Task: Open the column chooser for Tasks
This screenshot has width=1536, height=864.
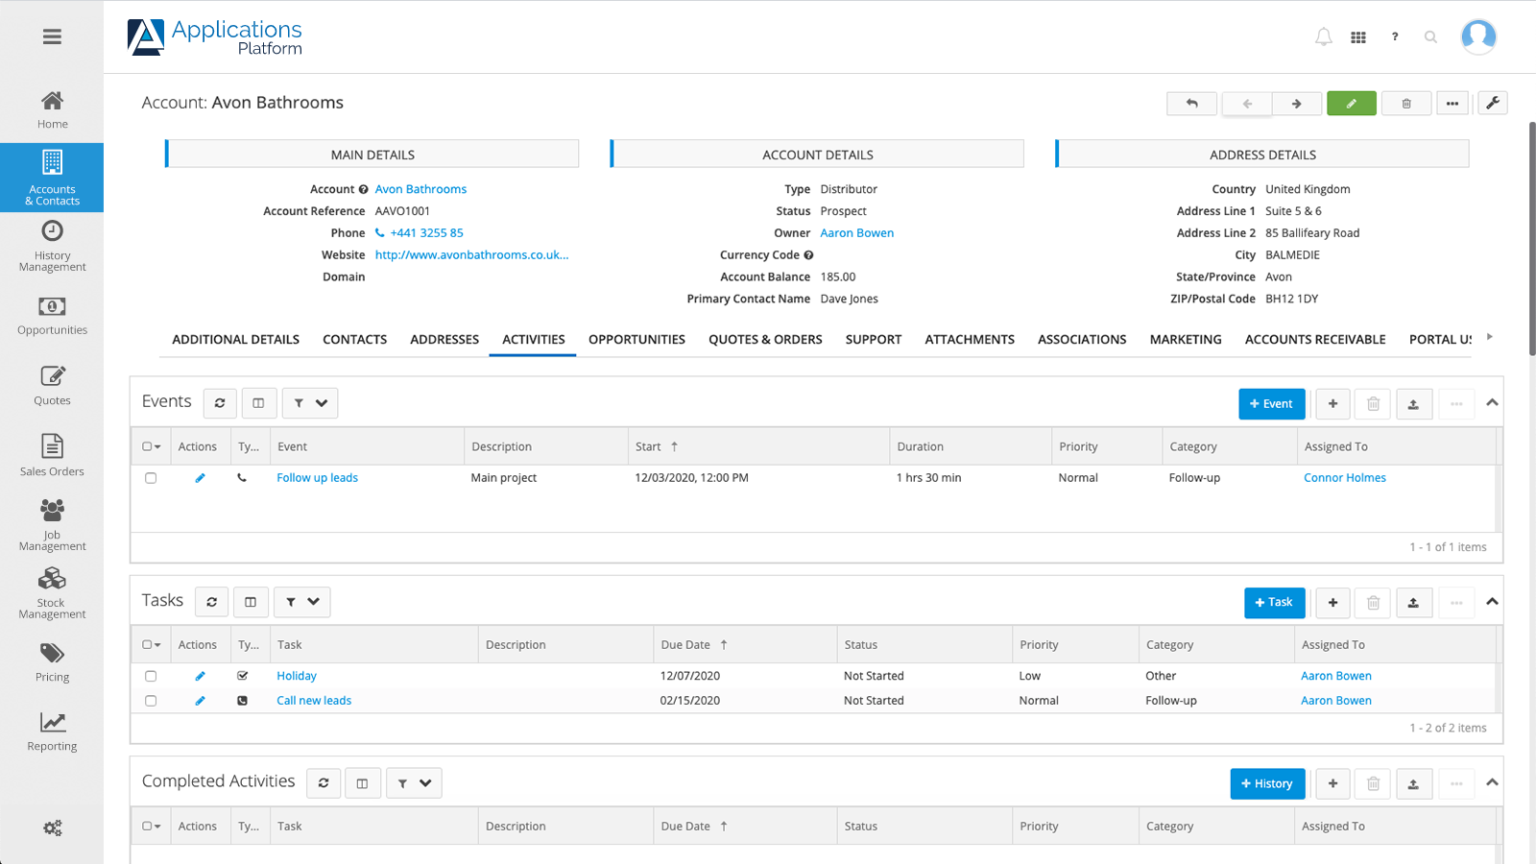Action: pyautogui.click(x=251, y=601)
